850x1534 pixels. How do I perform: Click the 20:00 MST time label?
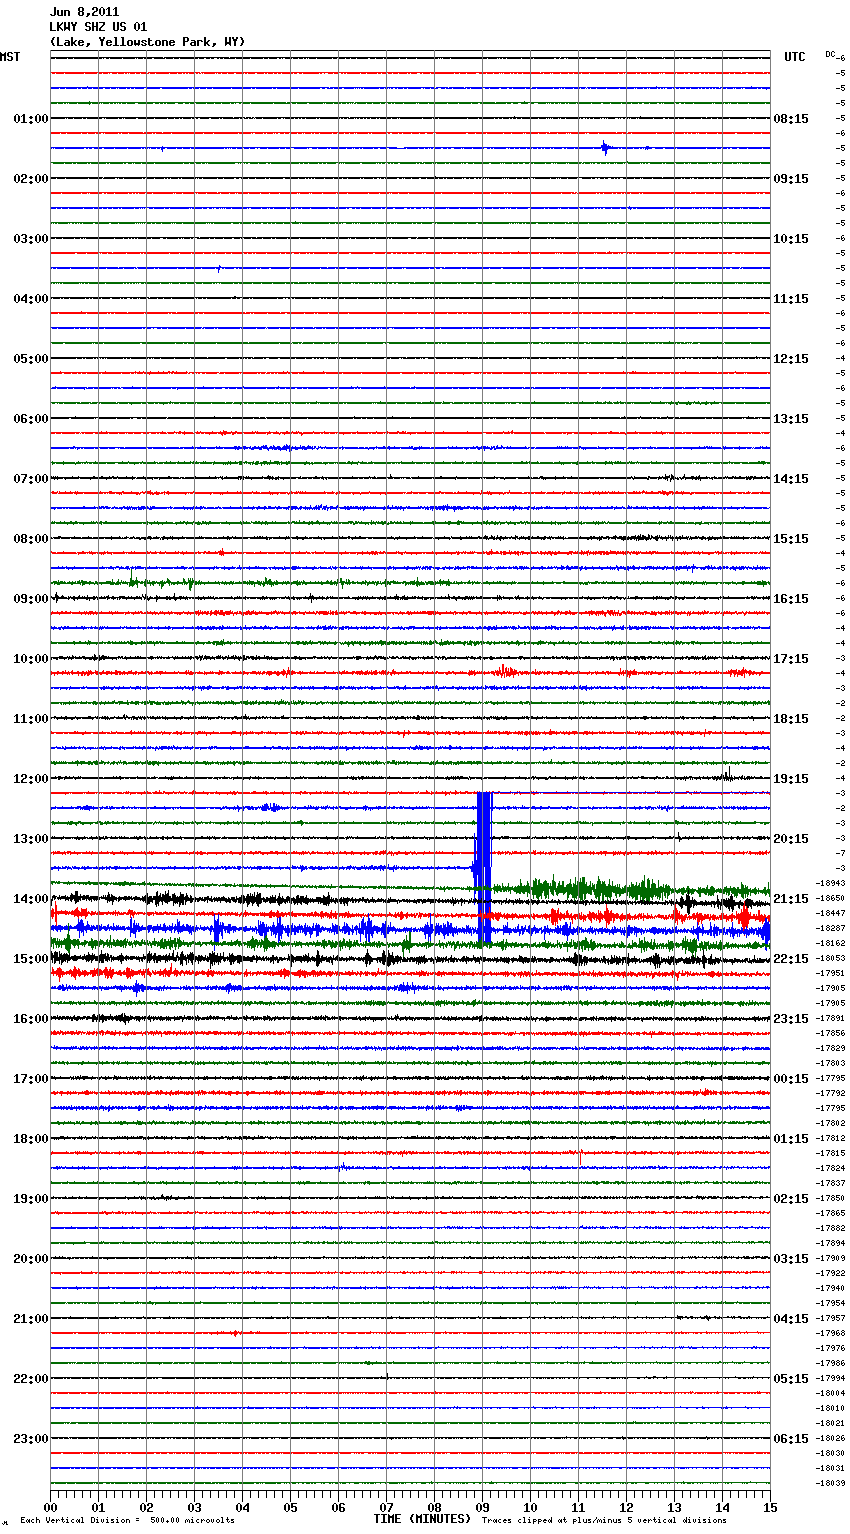coord(30,1259)
